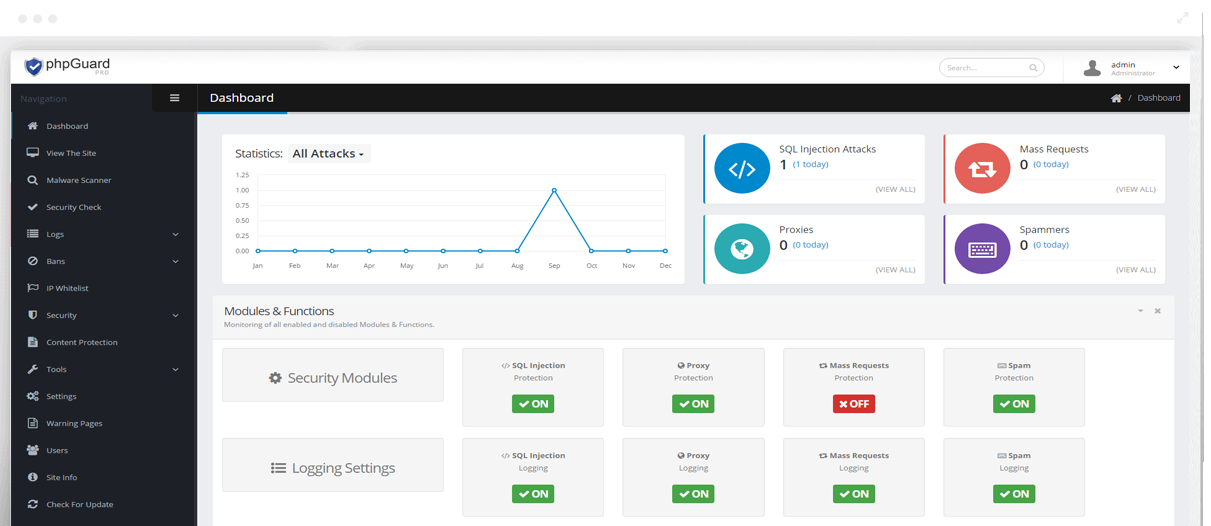The height and width of the screenshot is (526, 1211).
Task: Click Logging Settings button
Action: [x=333, y=465]
